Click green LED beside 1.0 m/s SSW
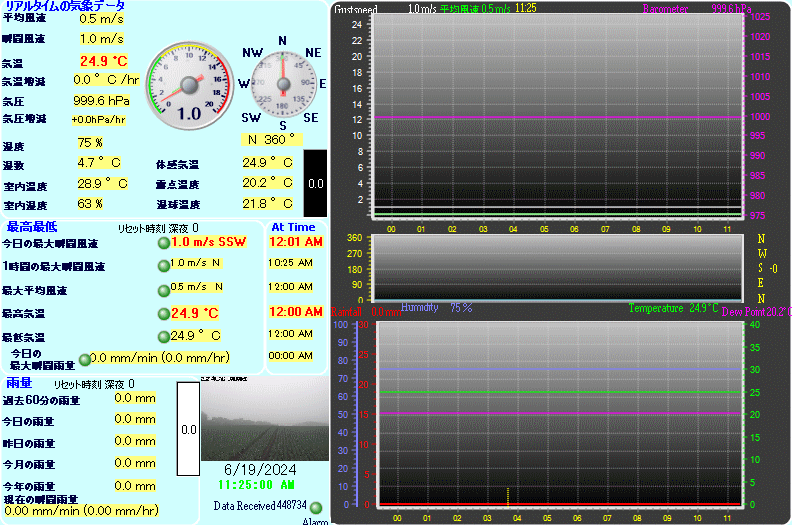This screenshot has height=525, width=792. [x=163, y=242]
